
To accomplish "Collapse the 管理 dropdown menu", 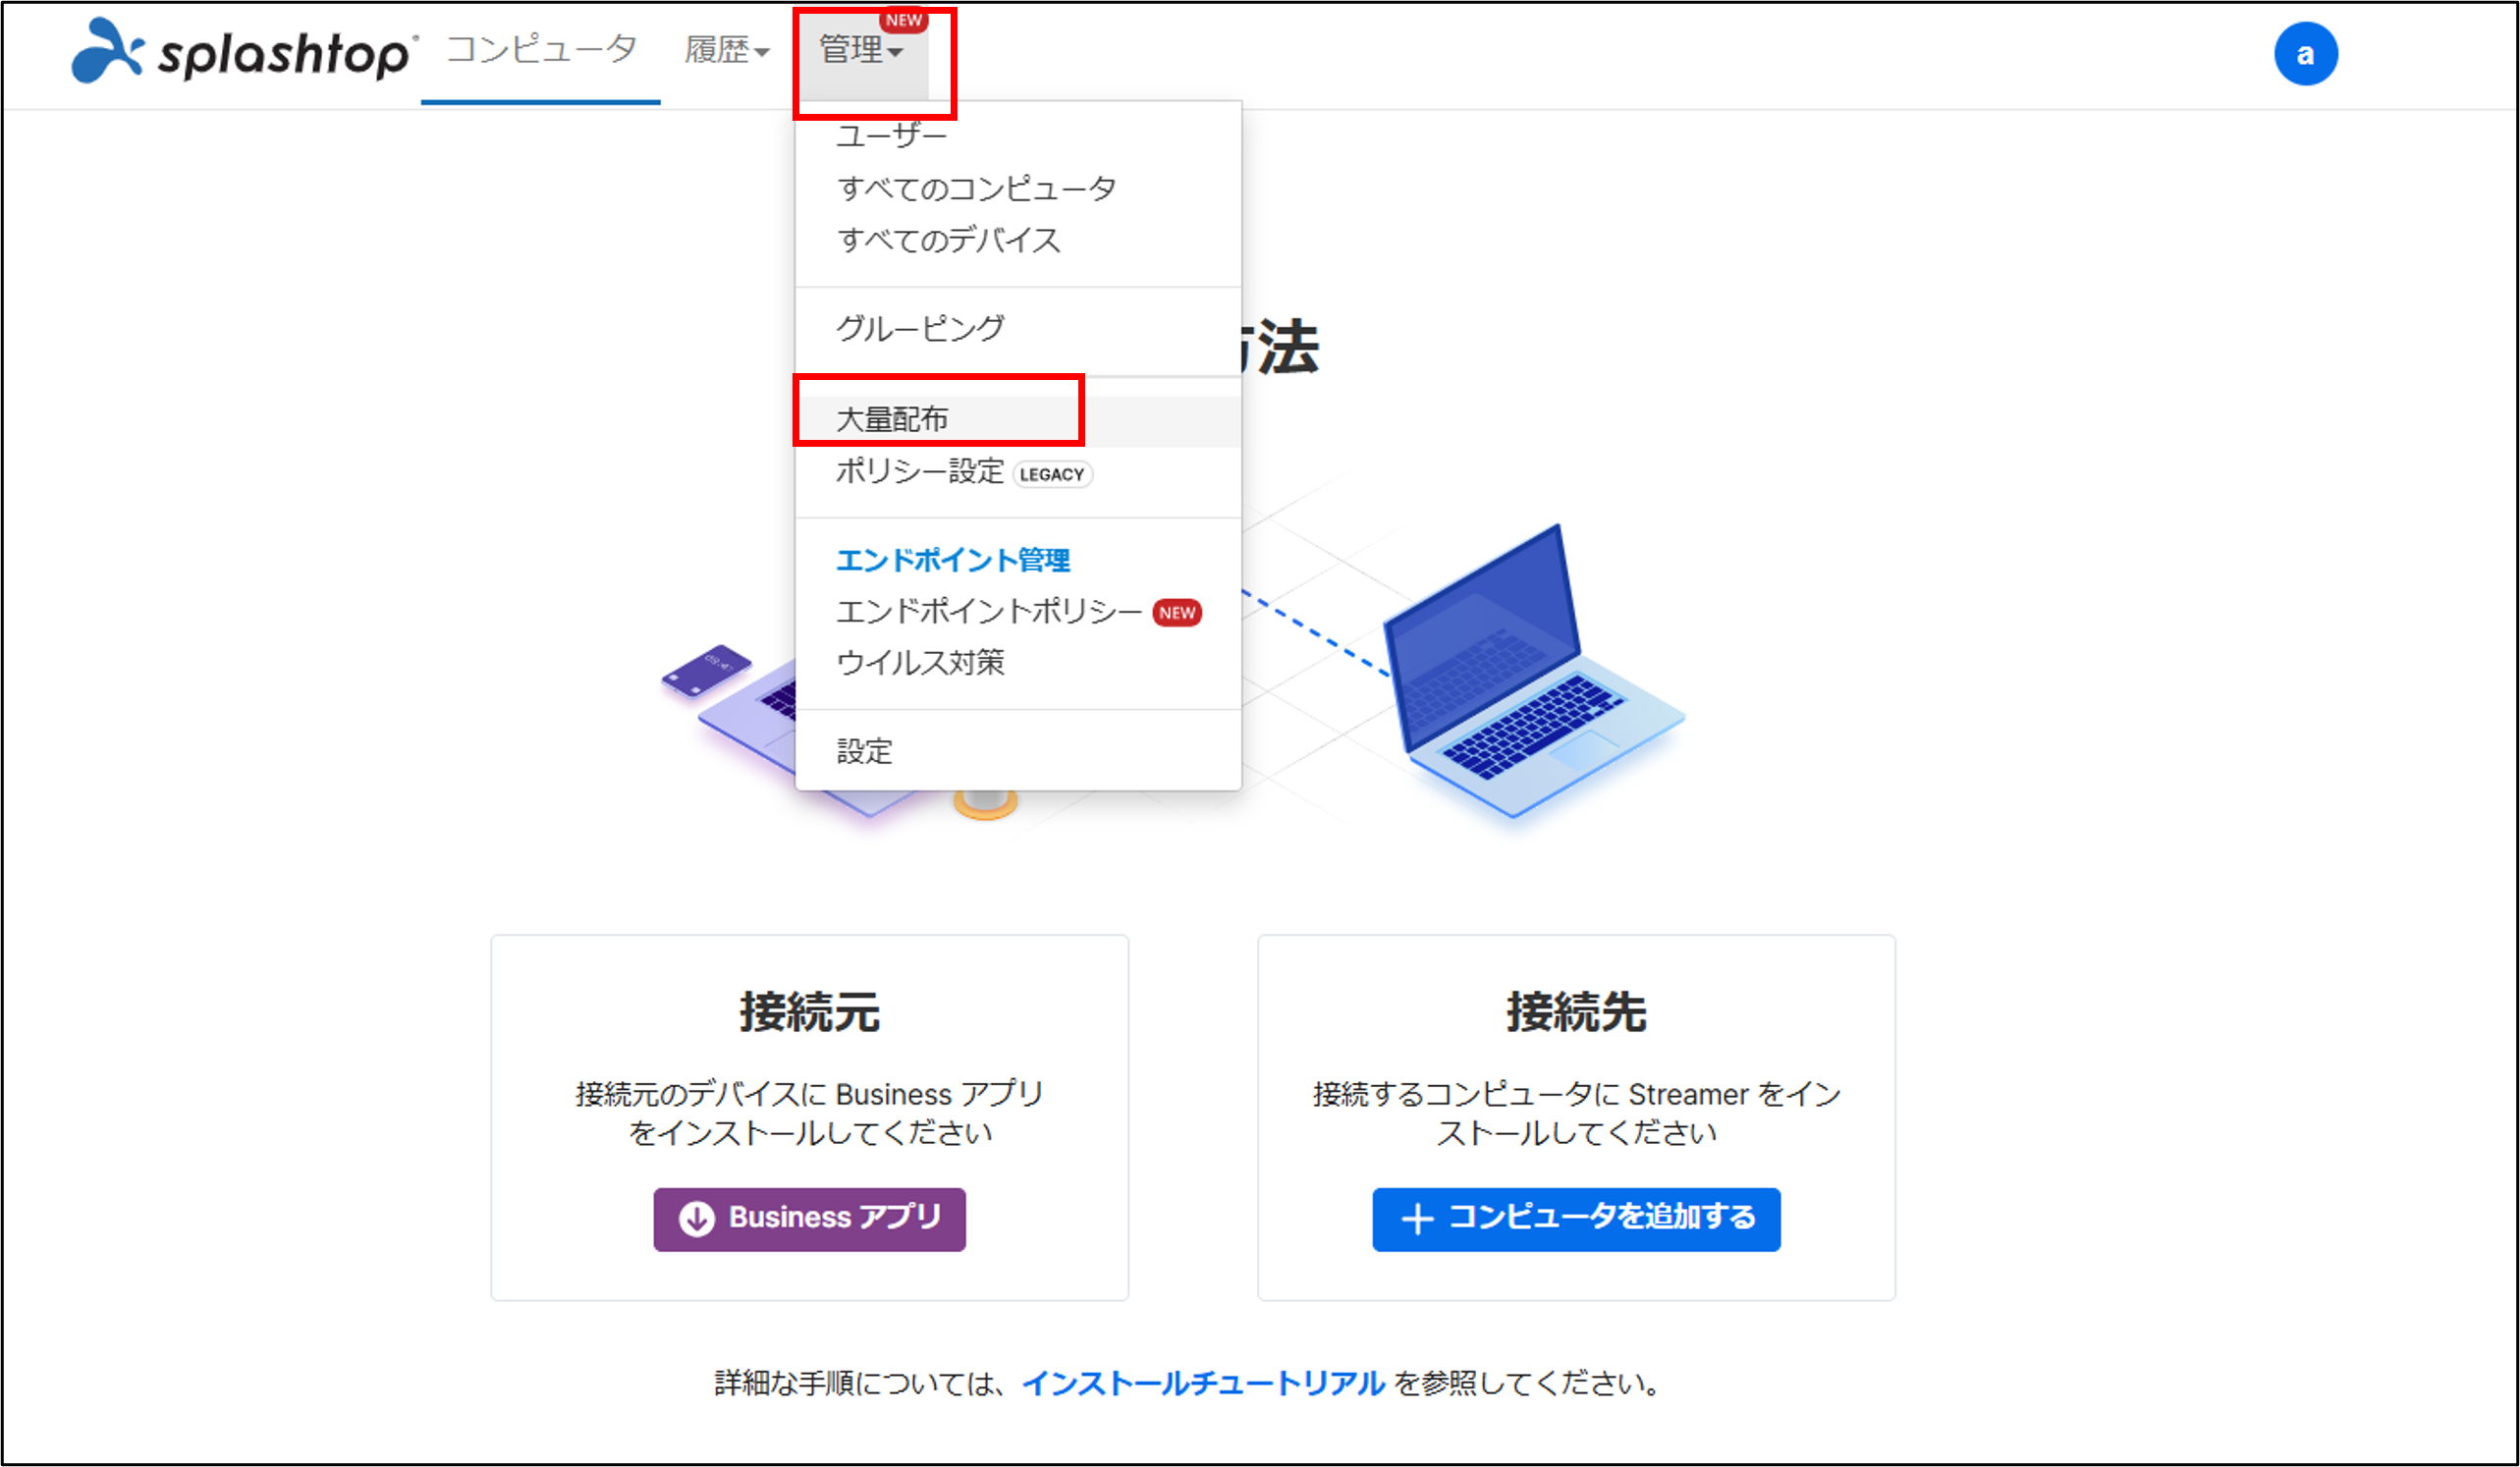I will point(862,50).
